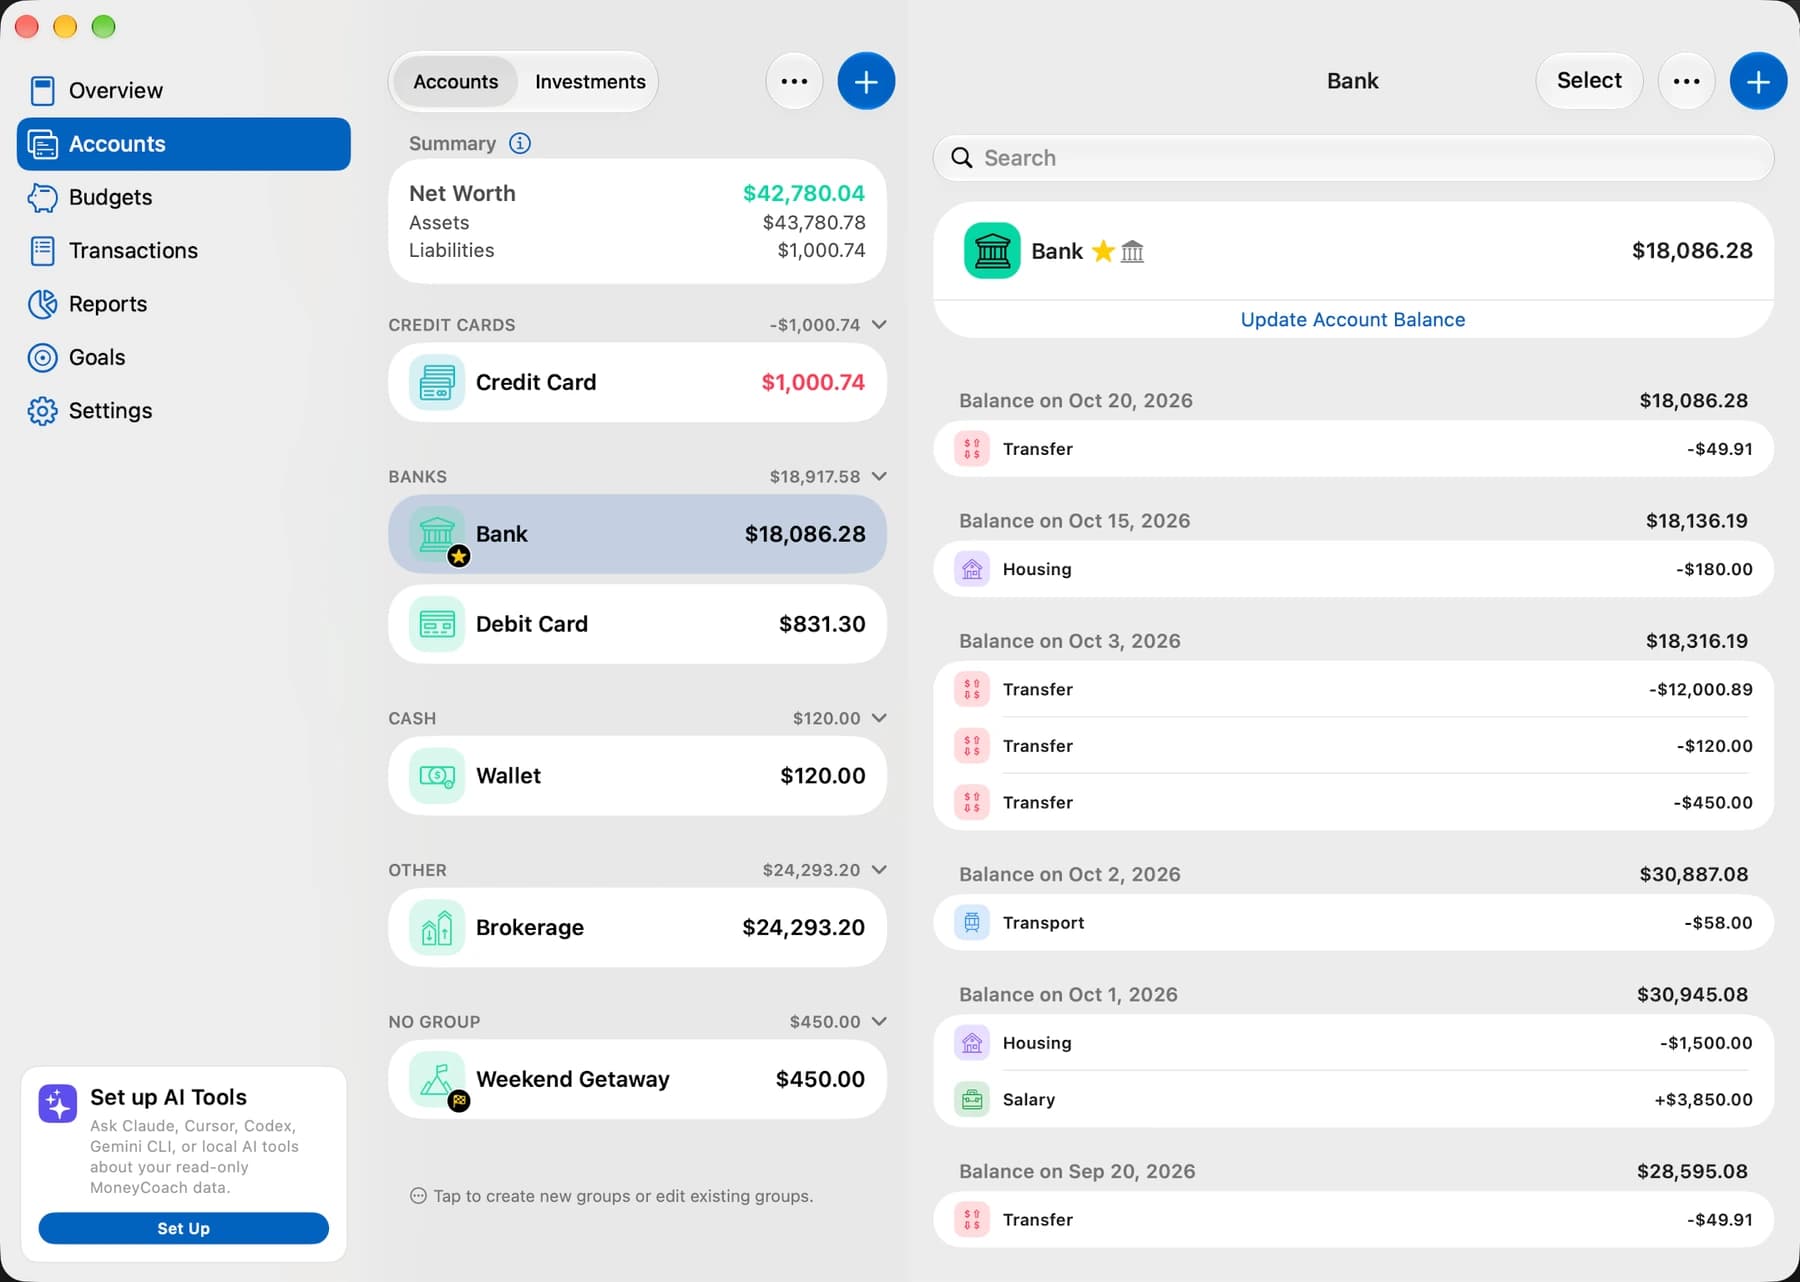Screen dimensions: 1800x1282
Task: Click the Credit Card account icon
Action: [x=437, y=382]
